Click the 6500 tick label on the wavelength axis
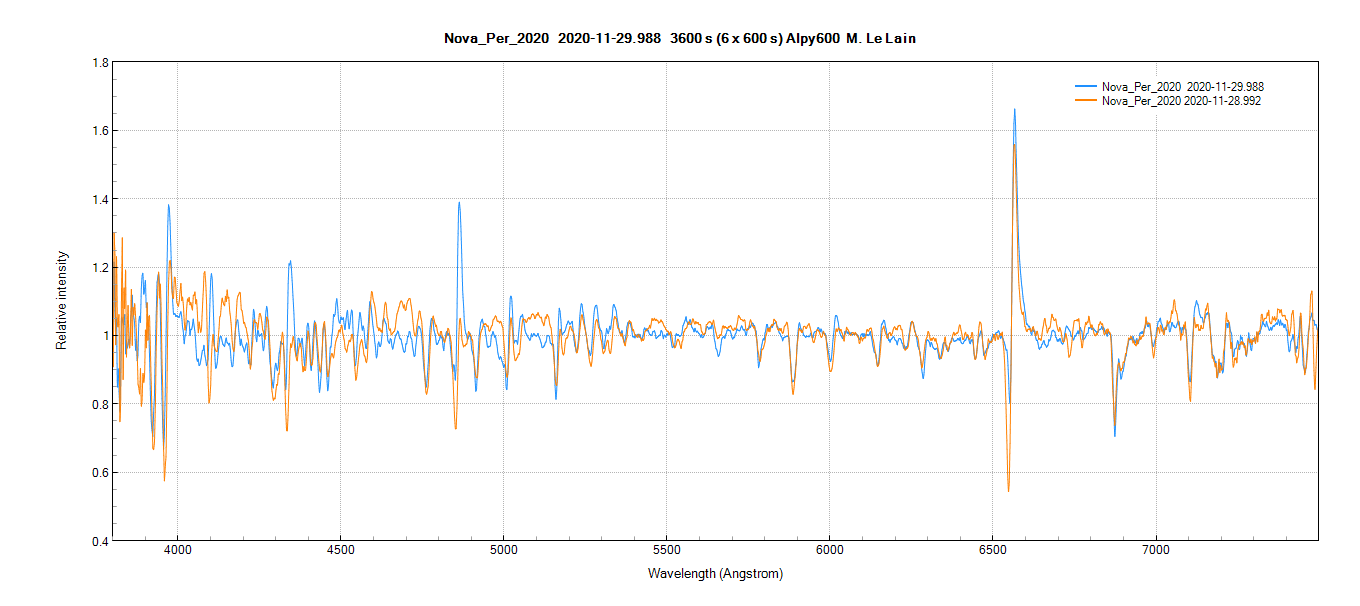This screenshot has height=606, width=1360. click(x=992, y=551)
